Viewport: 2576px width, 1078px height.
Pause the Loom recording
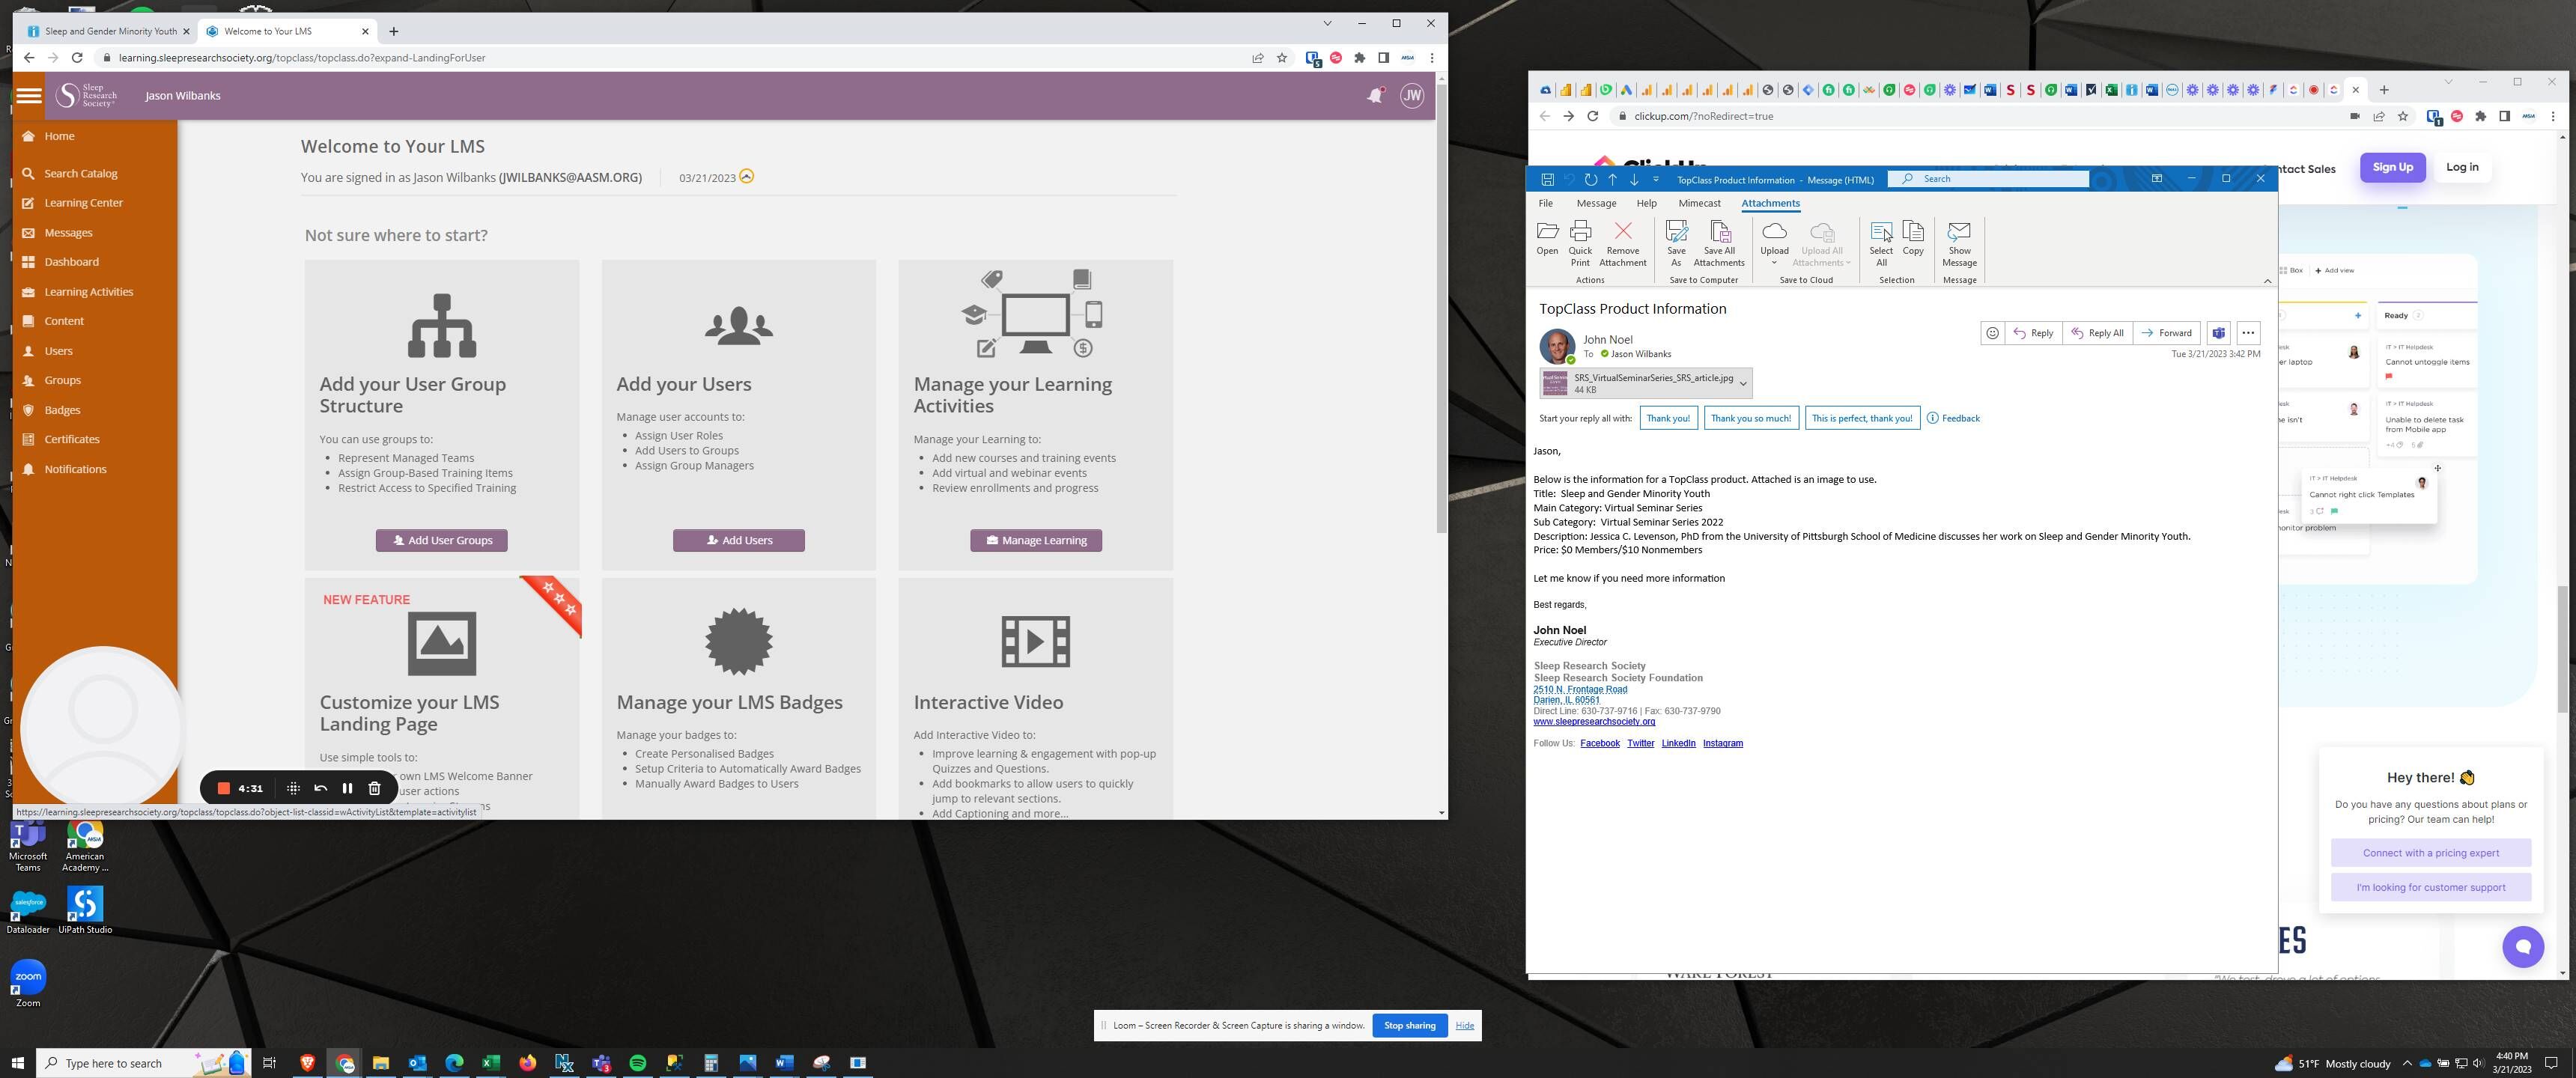347,788
